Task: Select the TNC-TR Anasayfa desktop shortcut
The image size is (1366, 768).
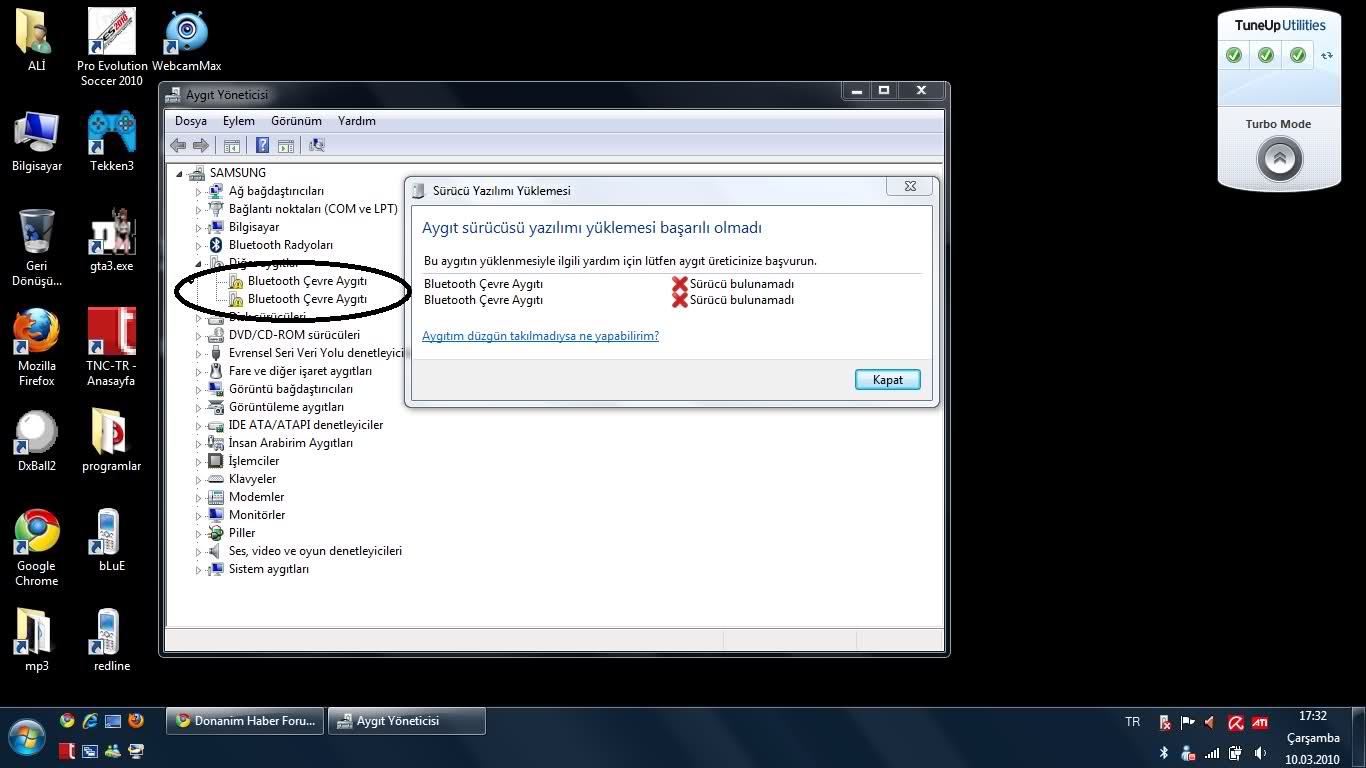Action: 112,348
